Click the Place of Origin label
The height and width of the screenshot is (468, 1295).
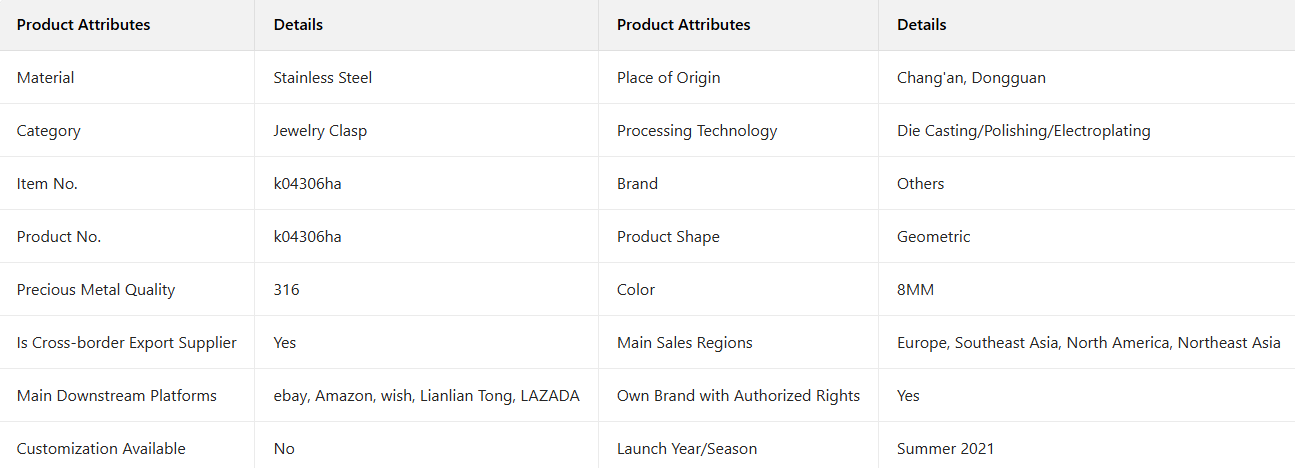click(x=668, y=78)
